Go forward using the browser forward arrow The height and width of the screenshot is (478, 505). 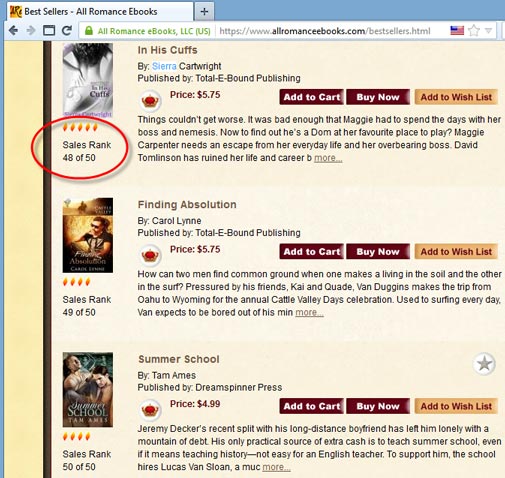point(31,31)
